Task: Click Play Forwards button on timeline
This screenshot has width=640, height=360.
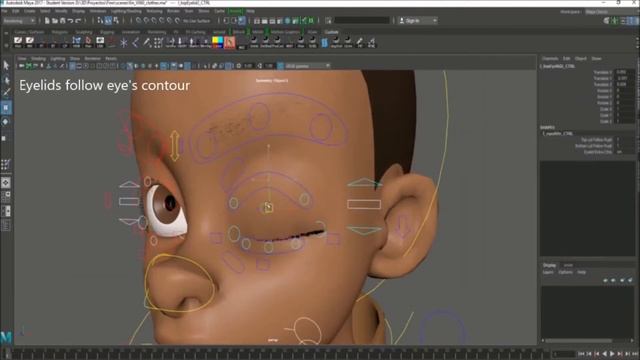Action: (612, 353)
